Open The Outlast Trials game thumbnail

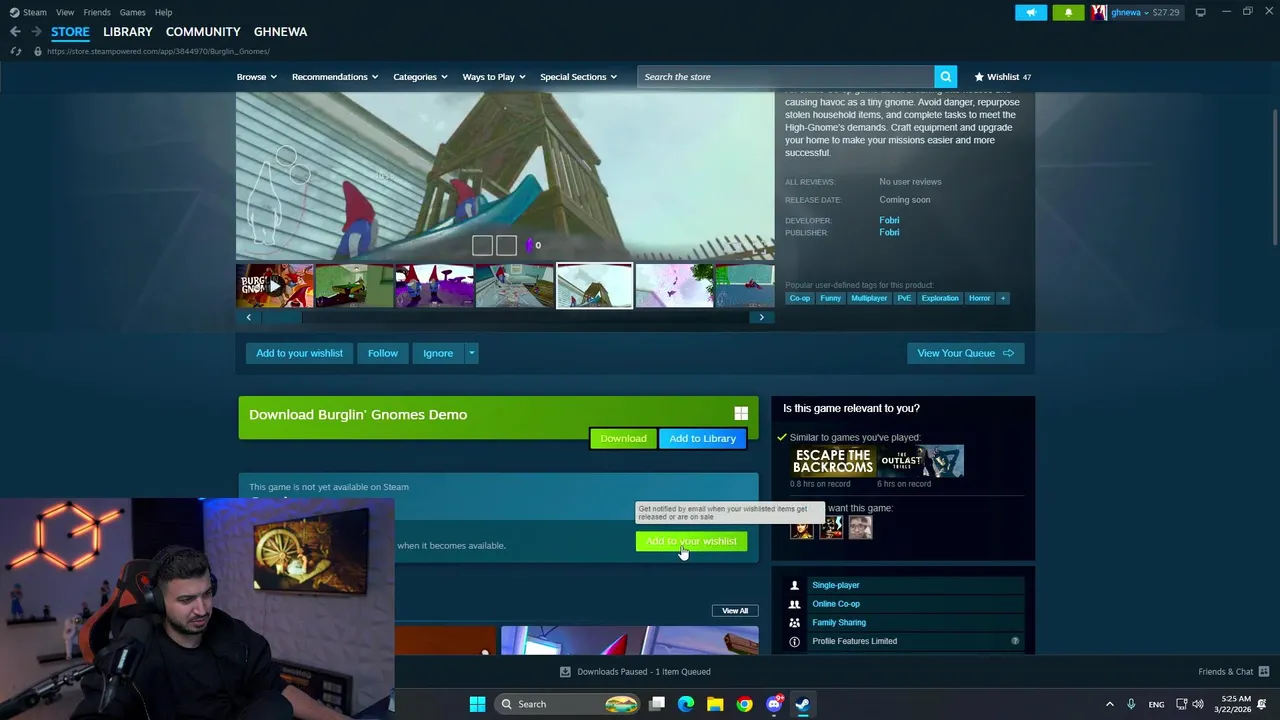(x=921, y=461)
